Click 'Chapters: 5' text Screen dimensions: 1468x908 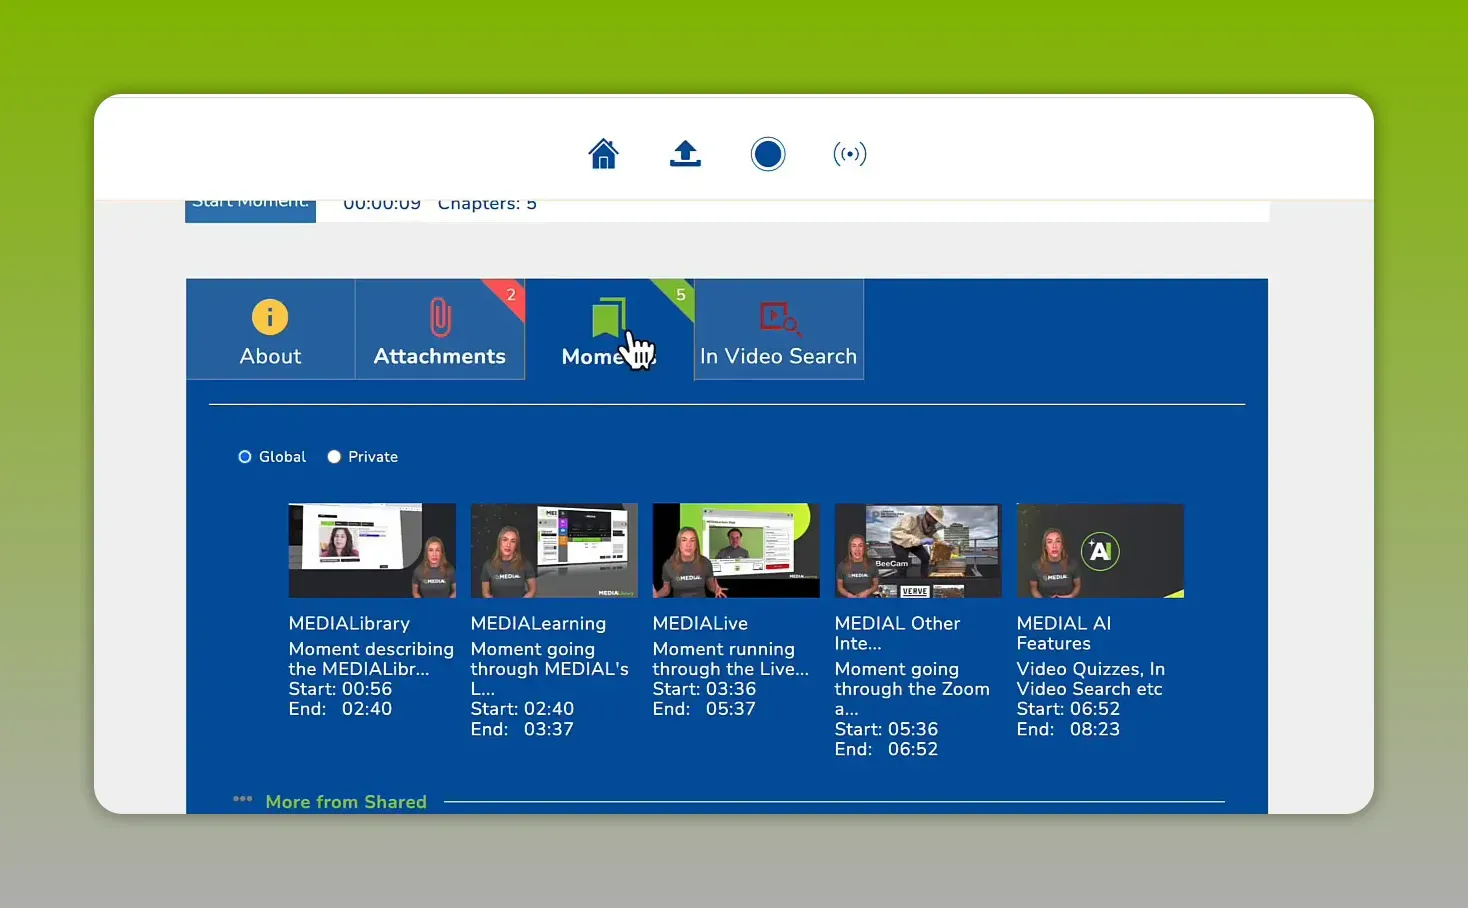487,205
